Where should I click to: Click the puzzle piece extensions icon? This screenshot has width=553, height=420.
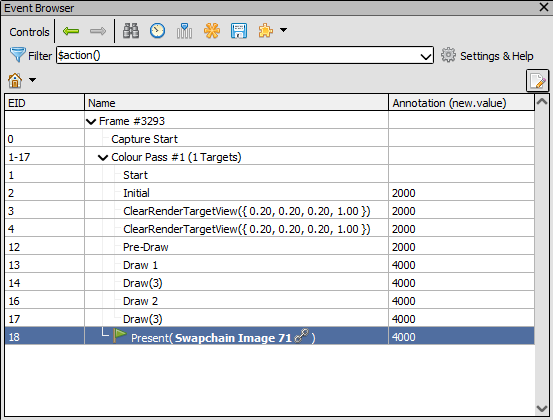[x=266, y=31]
